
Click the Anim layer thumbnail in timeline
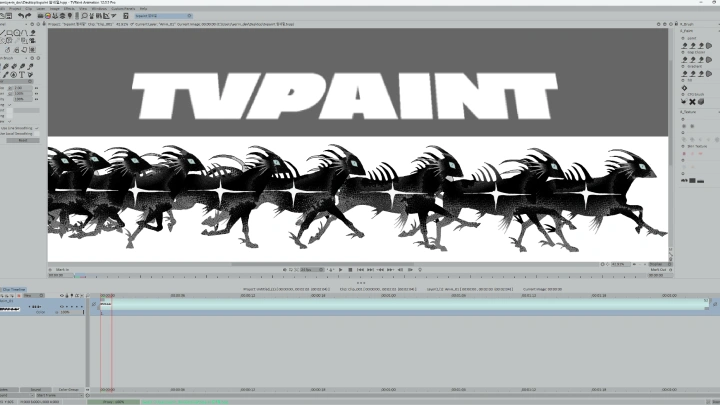click(x=10, y=309)
